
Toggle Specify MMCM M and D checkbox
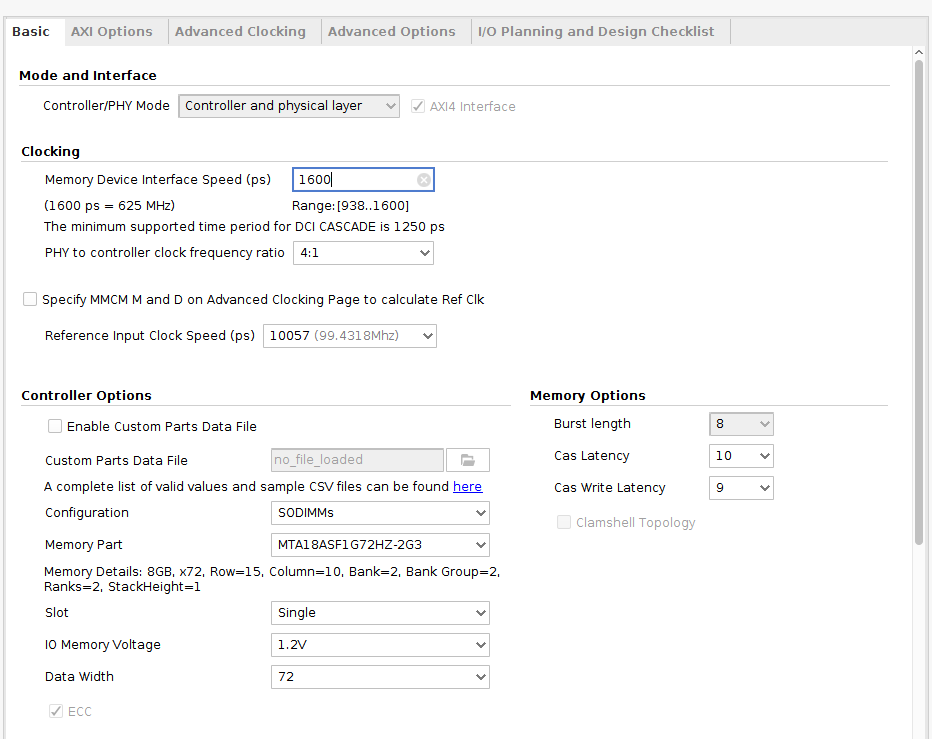(29, 299)
